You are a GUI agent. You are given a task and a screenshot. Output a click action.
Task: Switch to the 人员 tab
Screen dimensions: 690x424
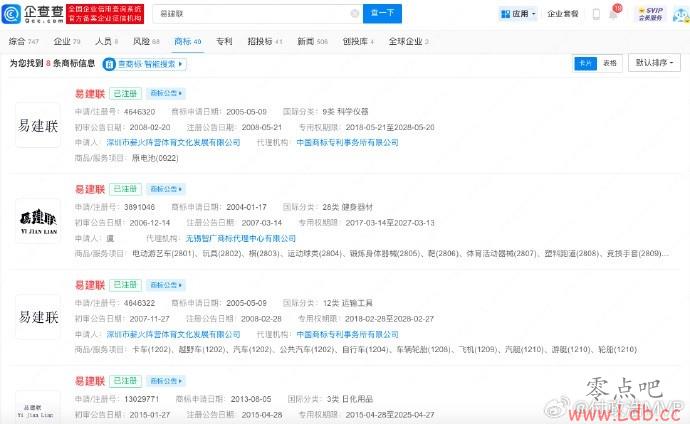[x=107, y=41]
